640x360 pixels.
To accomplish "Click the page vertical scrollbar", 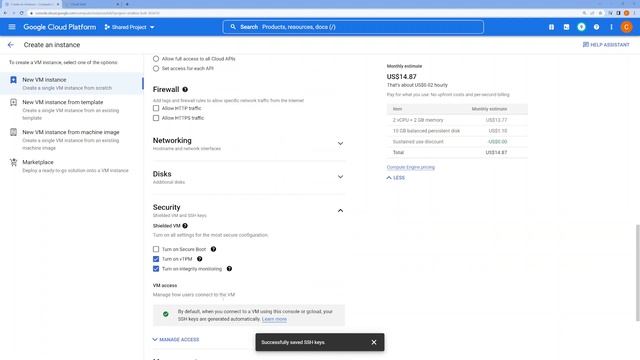I will click(638, 273).
